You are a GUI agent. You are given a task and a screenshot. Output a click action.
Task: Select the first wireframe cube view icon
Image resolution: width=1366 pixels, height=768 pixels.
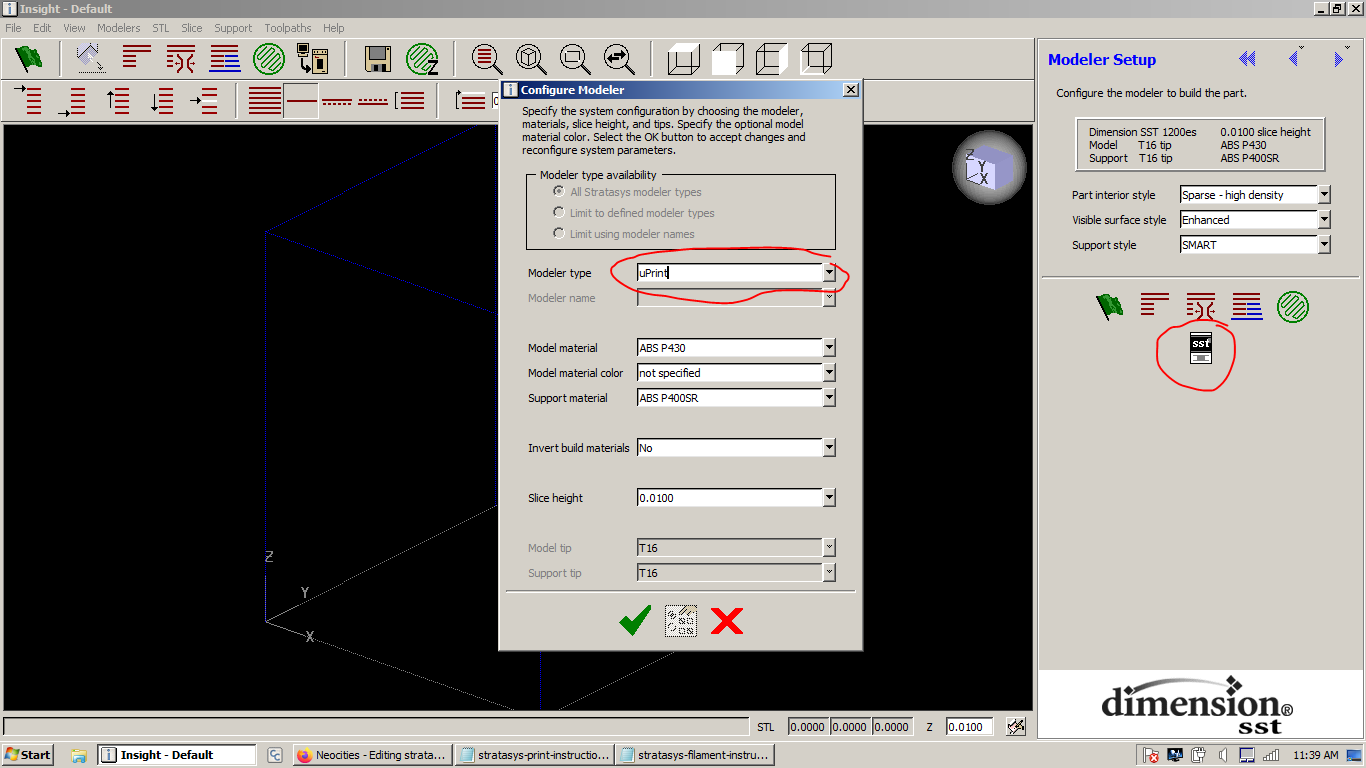684,59
